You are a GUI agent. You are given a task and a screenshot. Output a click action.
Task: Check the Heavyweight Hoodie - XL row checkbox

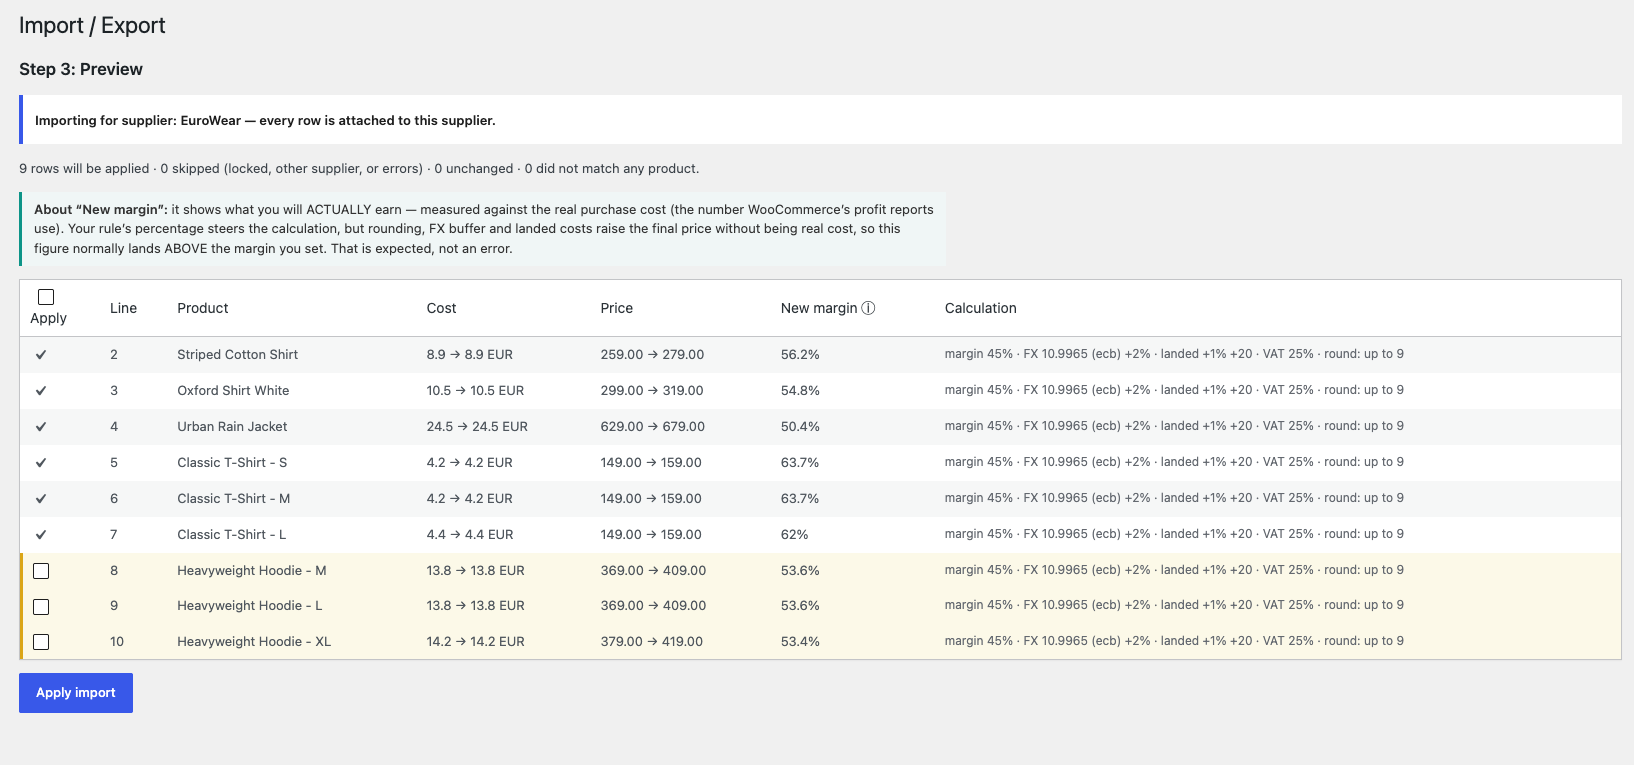click(41, 642)
